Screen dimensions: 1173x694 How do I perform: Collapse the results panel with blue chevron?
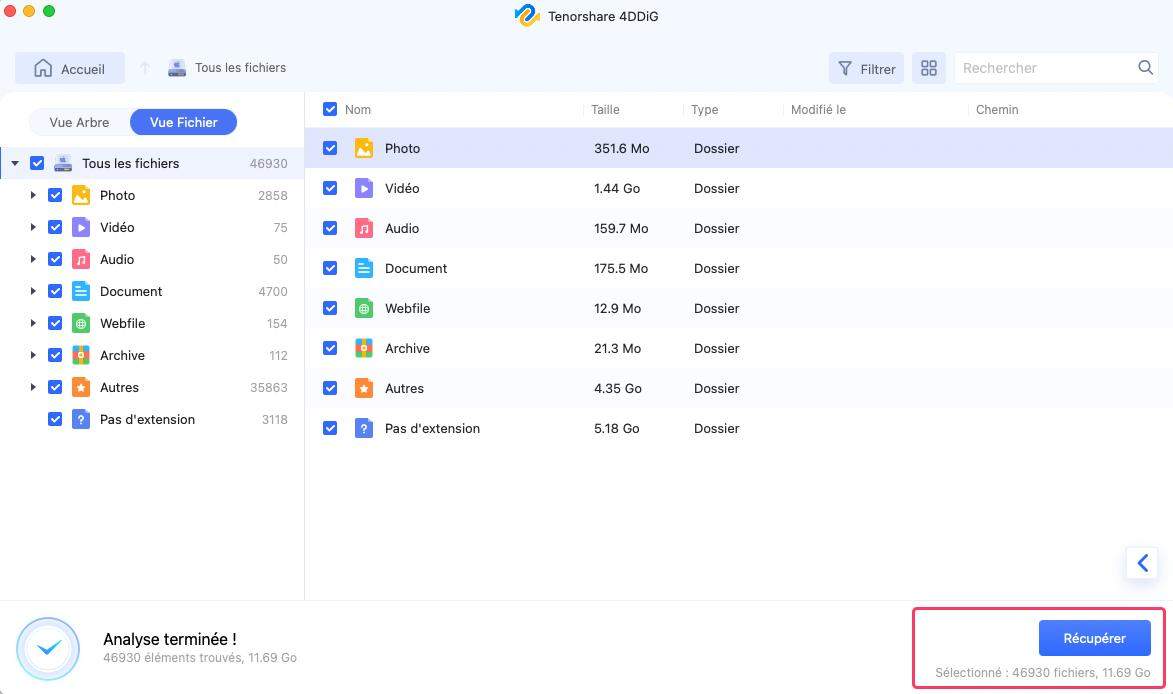(x=1142, y=562)
